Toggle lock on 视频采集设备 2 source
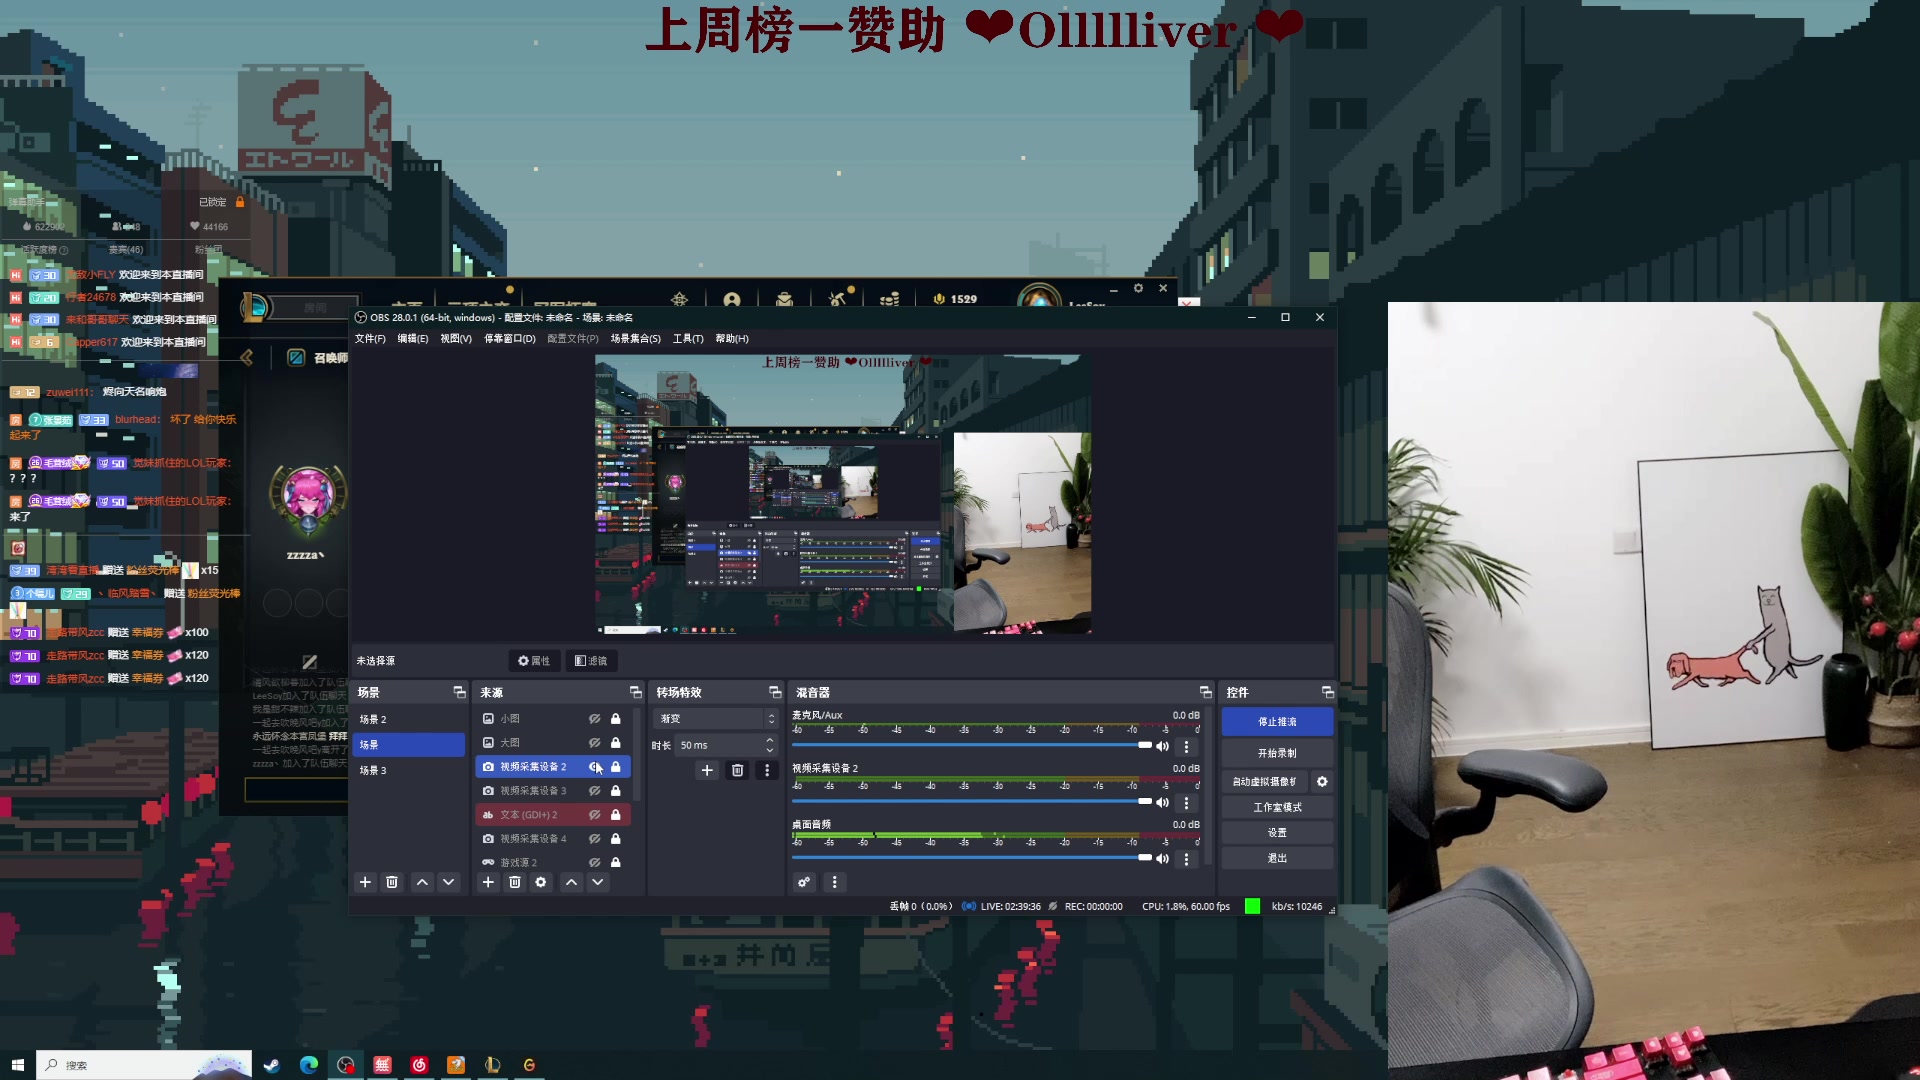Image resolution: width=1920 pixels, height=1080 pixels. click(616, 767)
